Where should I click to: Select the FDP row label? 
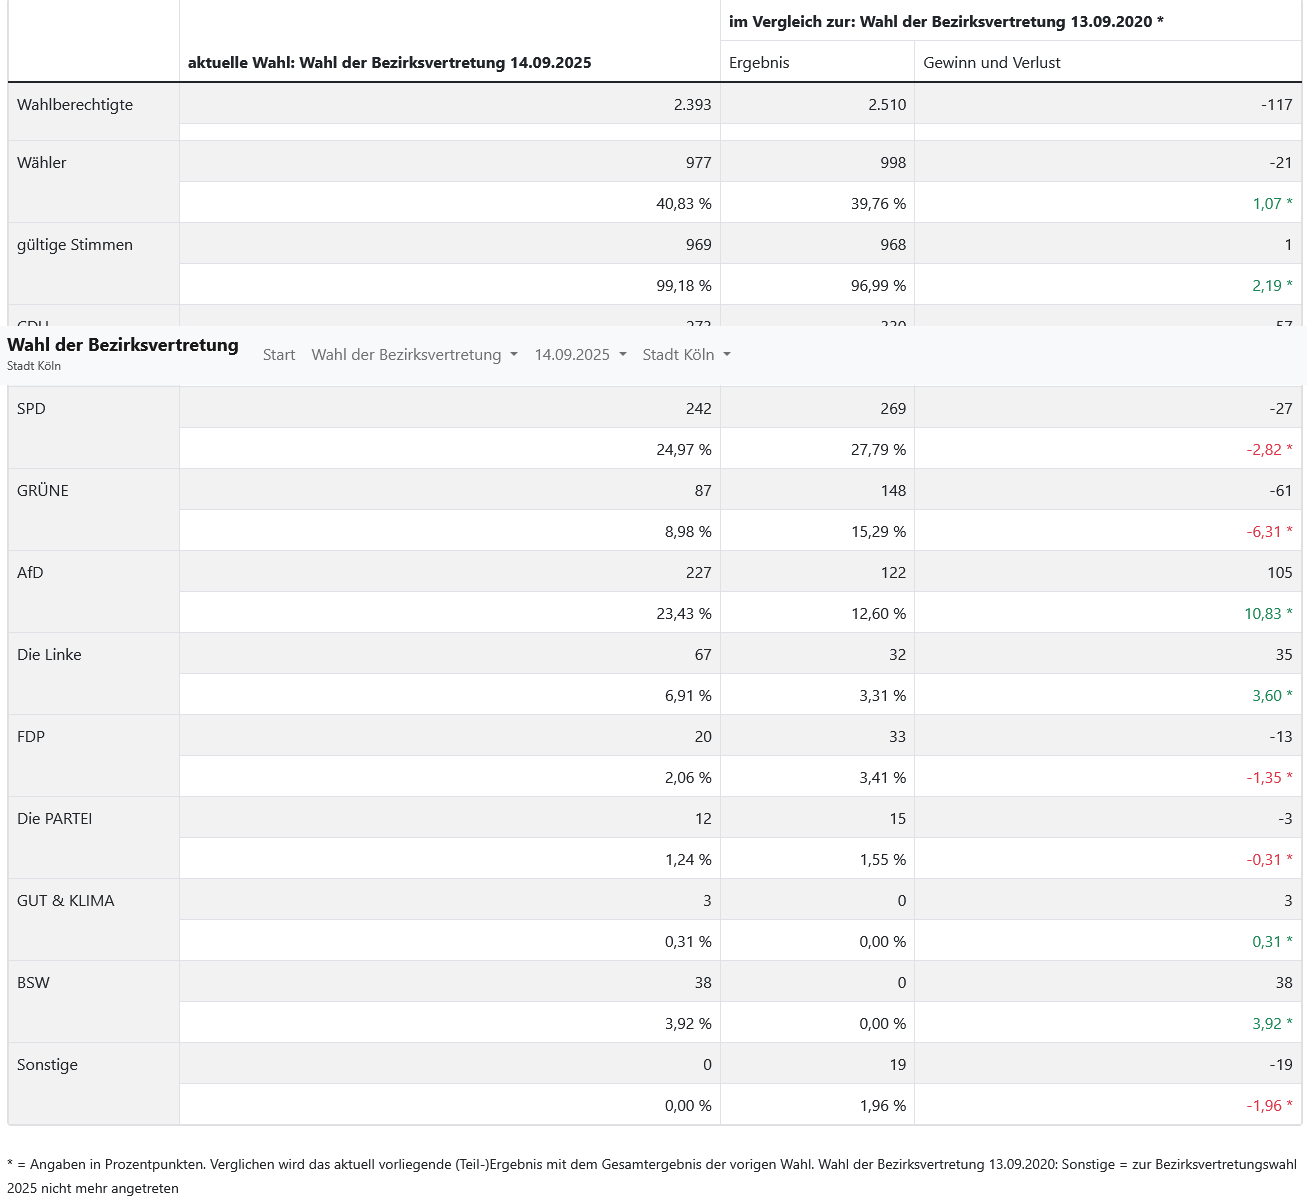[x=31, y=737]
